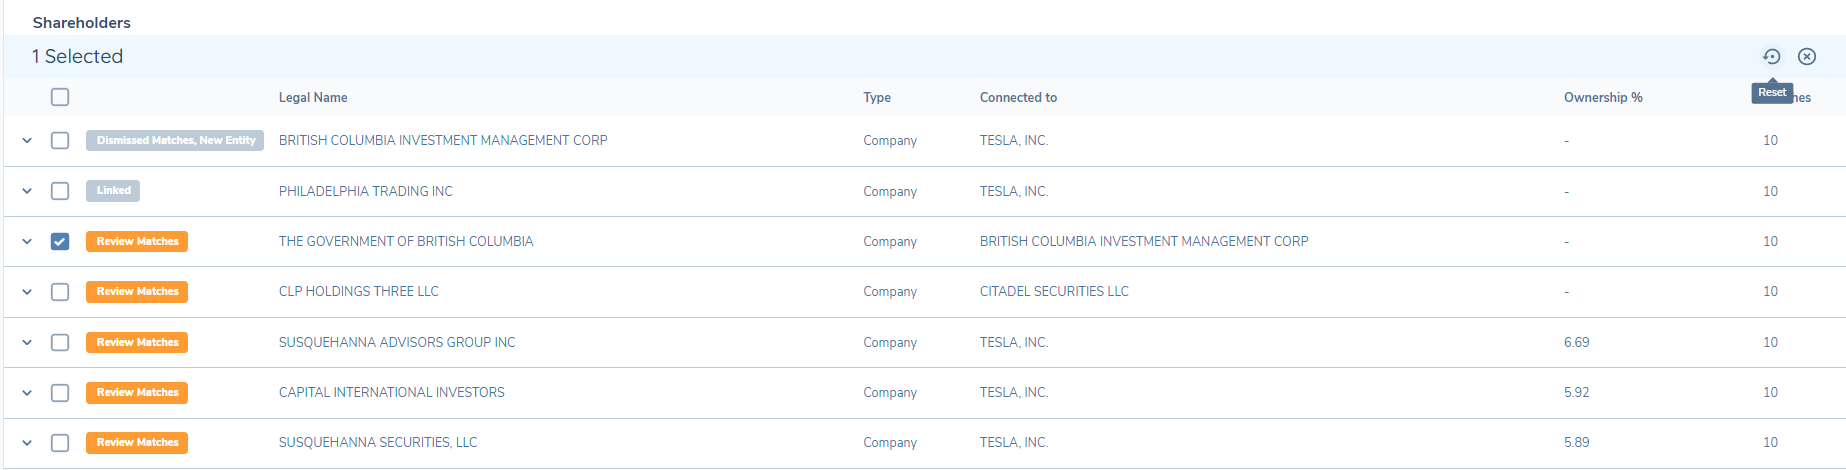
Task: Expand the Capital International Investors row
Action: point(27,393)
